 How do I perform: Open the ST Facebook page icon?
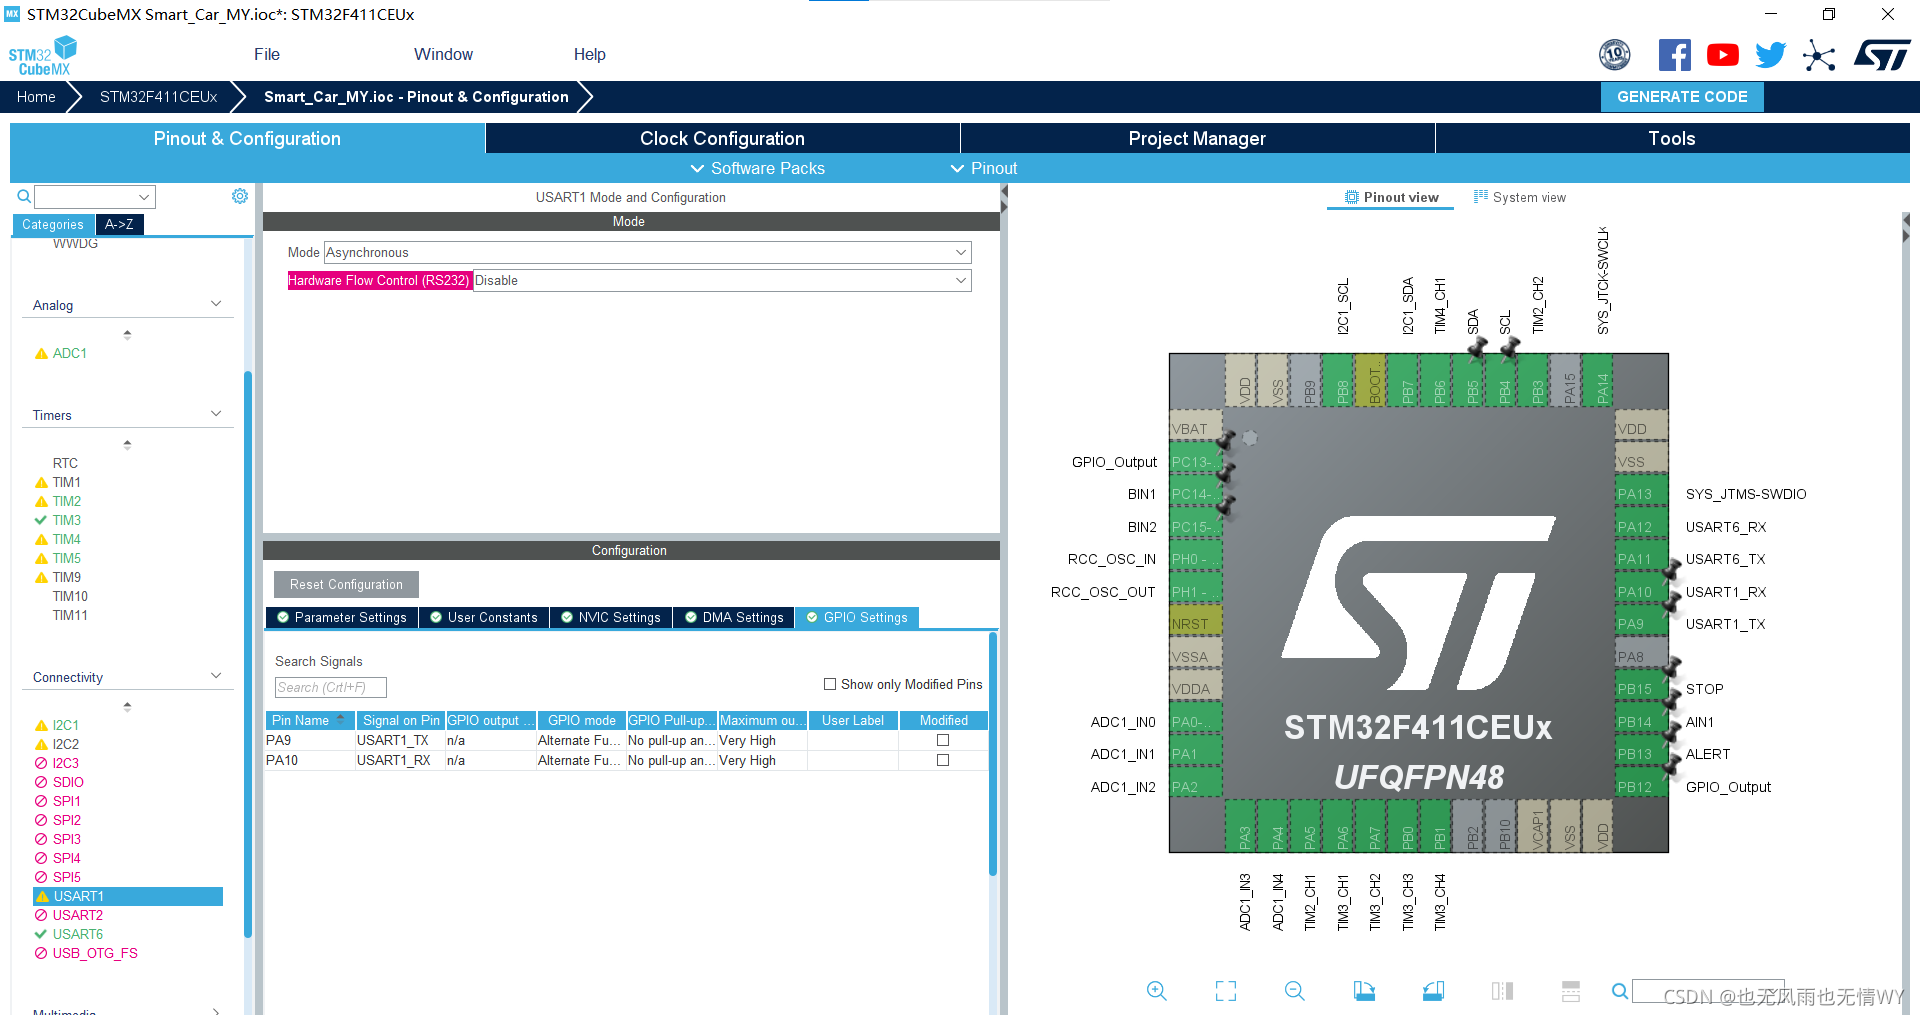point(1674,55)
